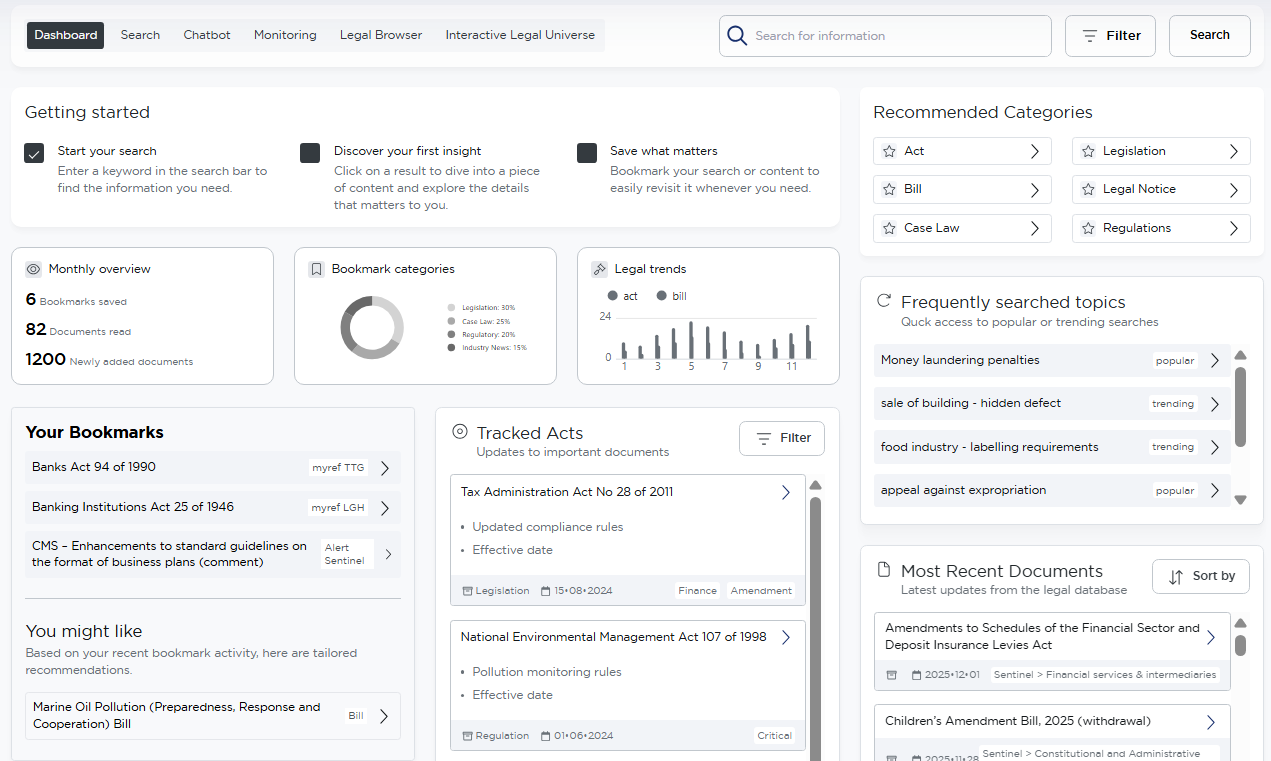Click the bookmark icon in Bookmark categories
This screenshot has height=761, width=1271.
(316, 269)
